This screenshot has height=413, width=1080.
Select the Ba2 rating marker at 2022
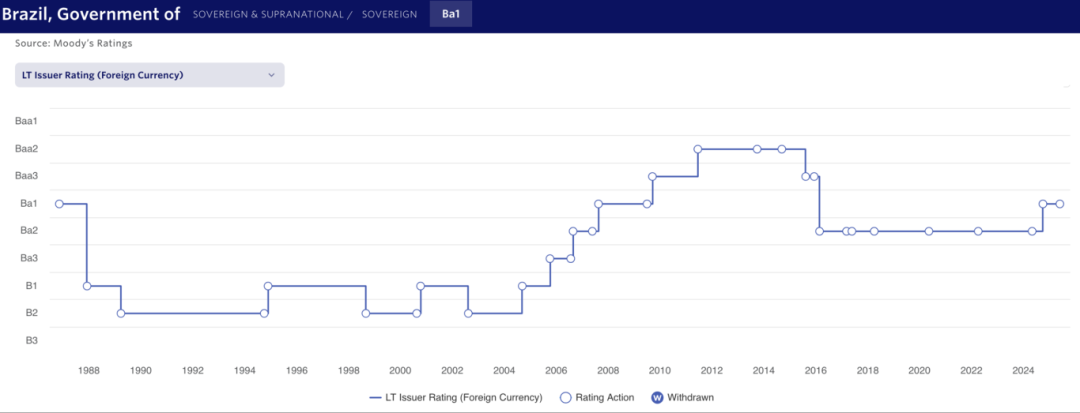pyautogui.click(x=978, y=231)
